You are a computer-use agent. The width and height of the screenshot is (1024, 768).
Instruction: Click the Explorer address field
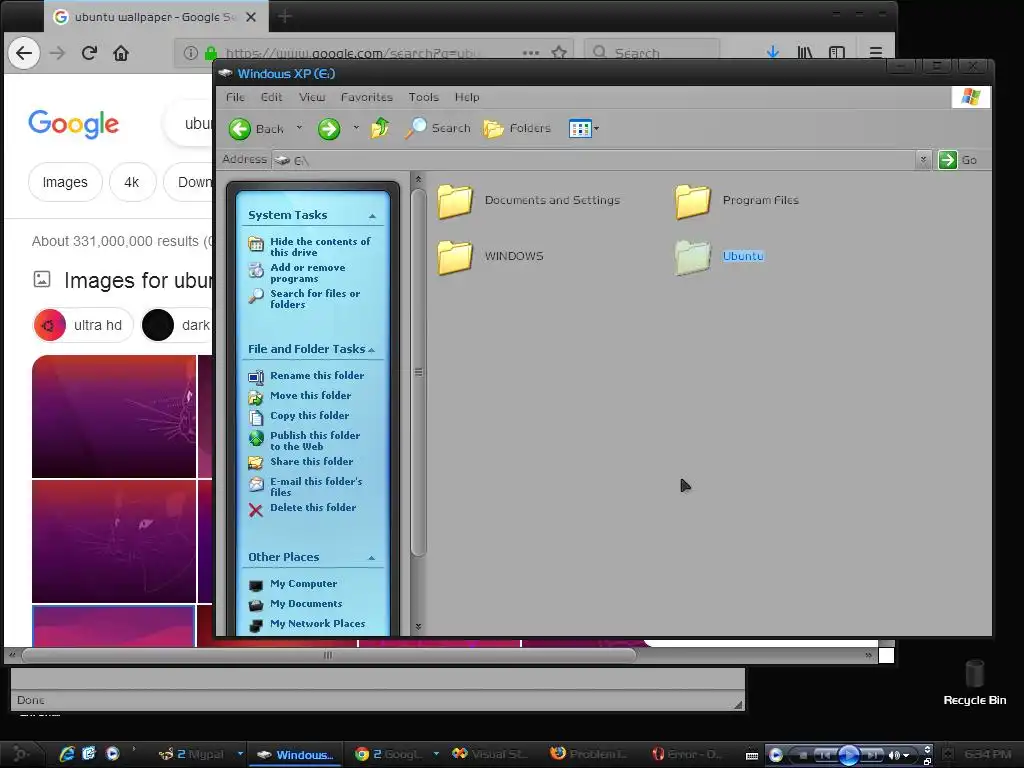click(x=593, y=160)
